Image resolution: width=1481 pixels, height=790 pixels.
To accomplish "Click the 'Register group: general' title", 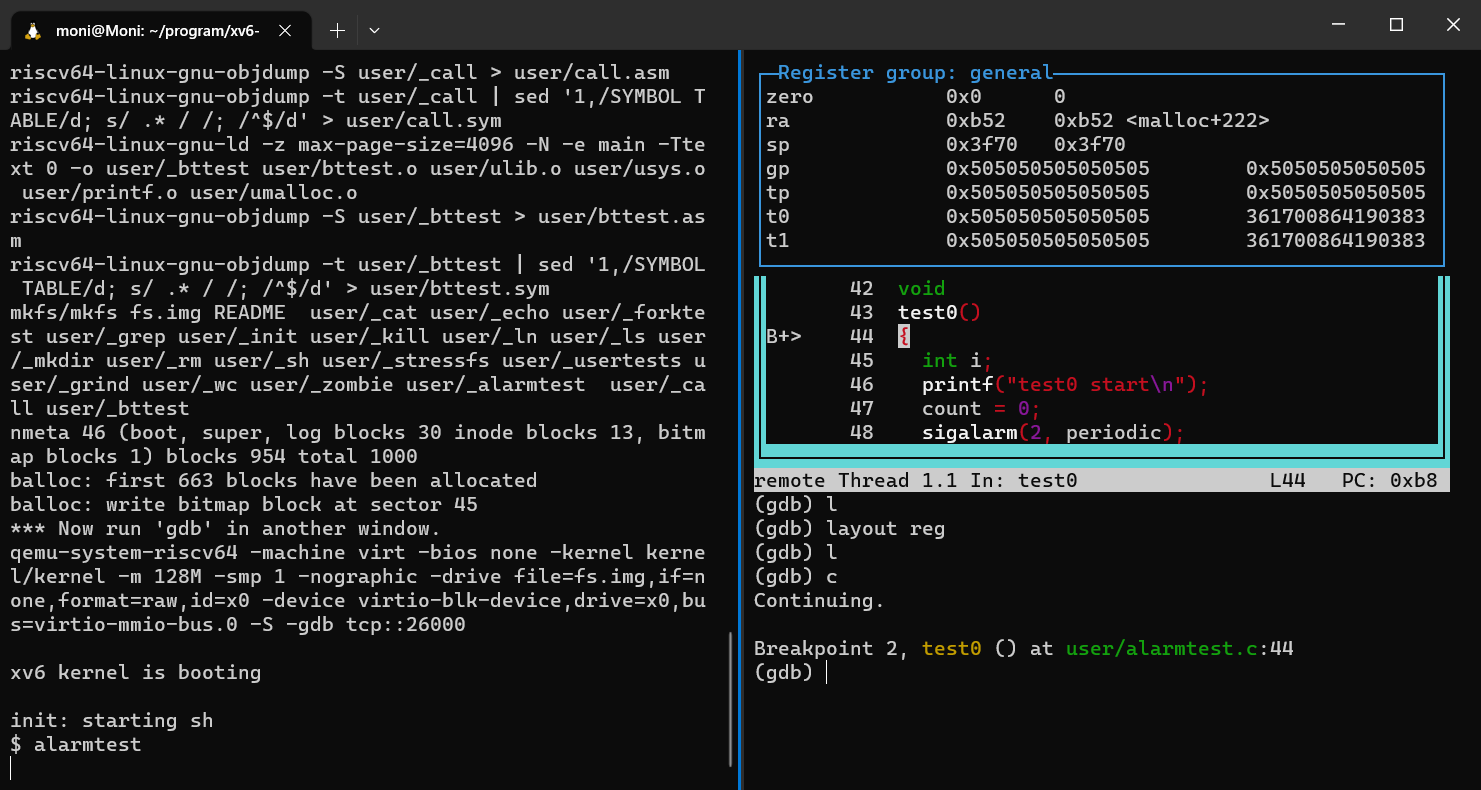I will [x=915, y=72].
